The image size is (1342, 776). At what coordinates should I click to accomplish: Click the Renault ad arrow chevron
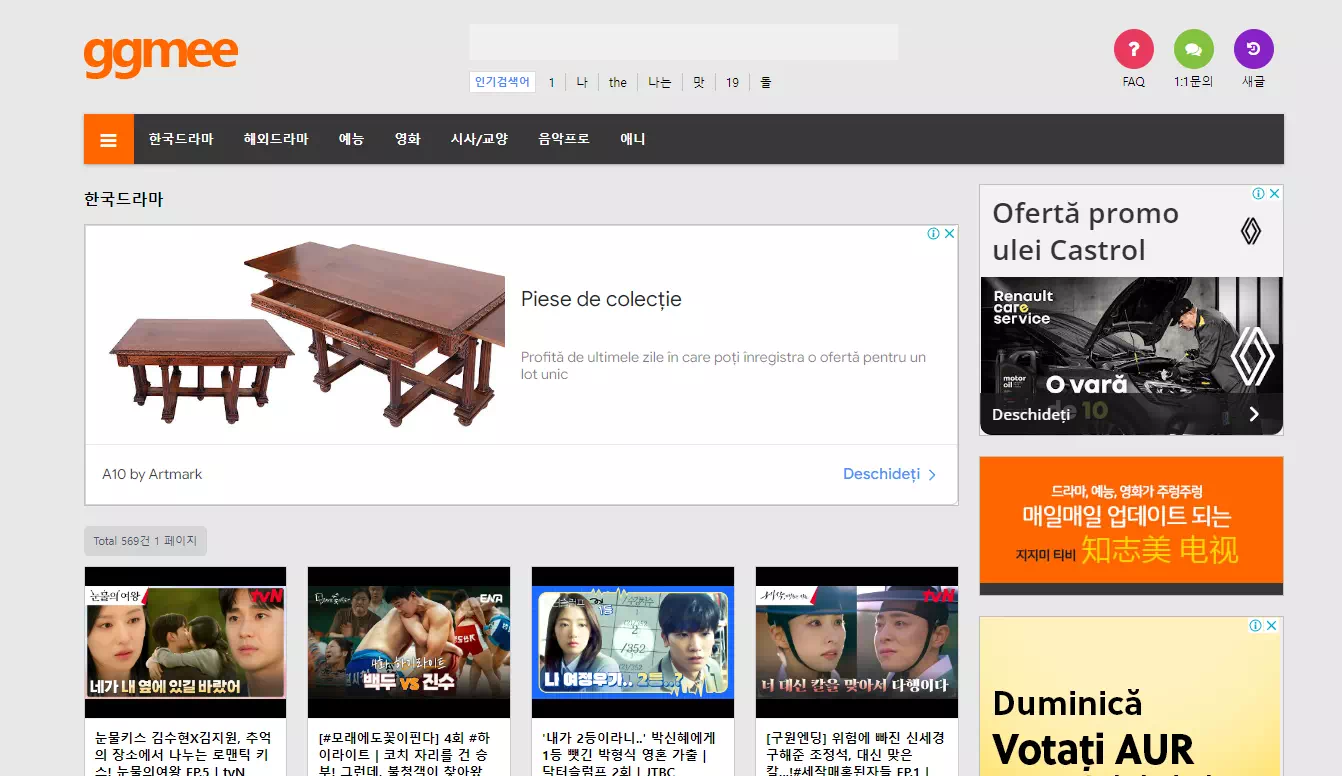(x=1254, y=414)
